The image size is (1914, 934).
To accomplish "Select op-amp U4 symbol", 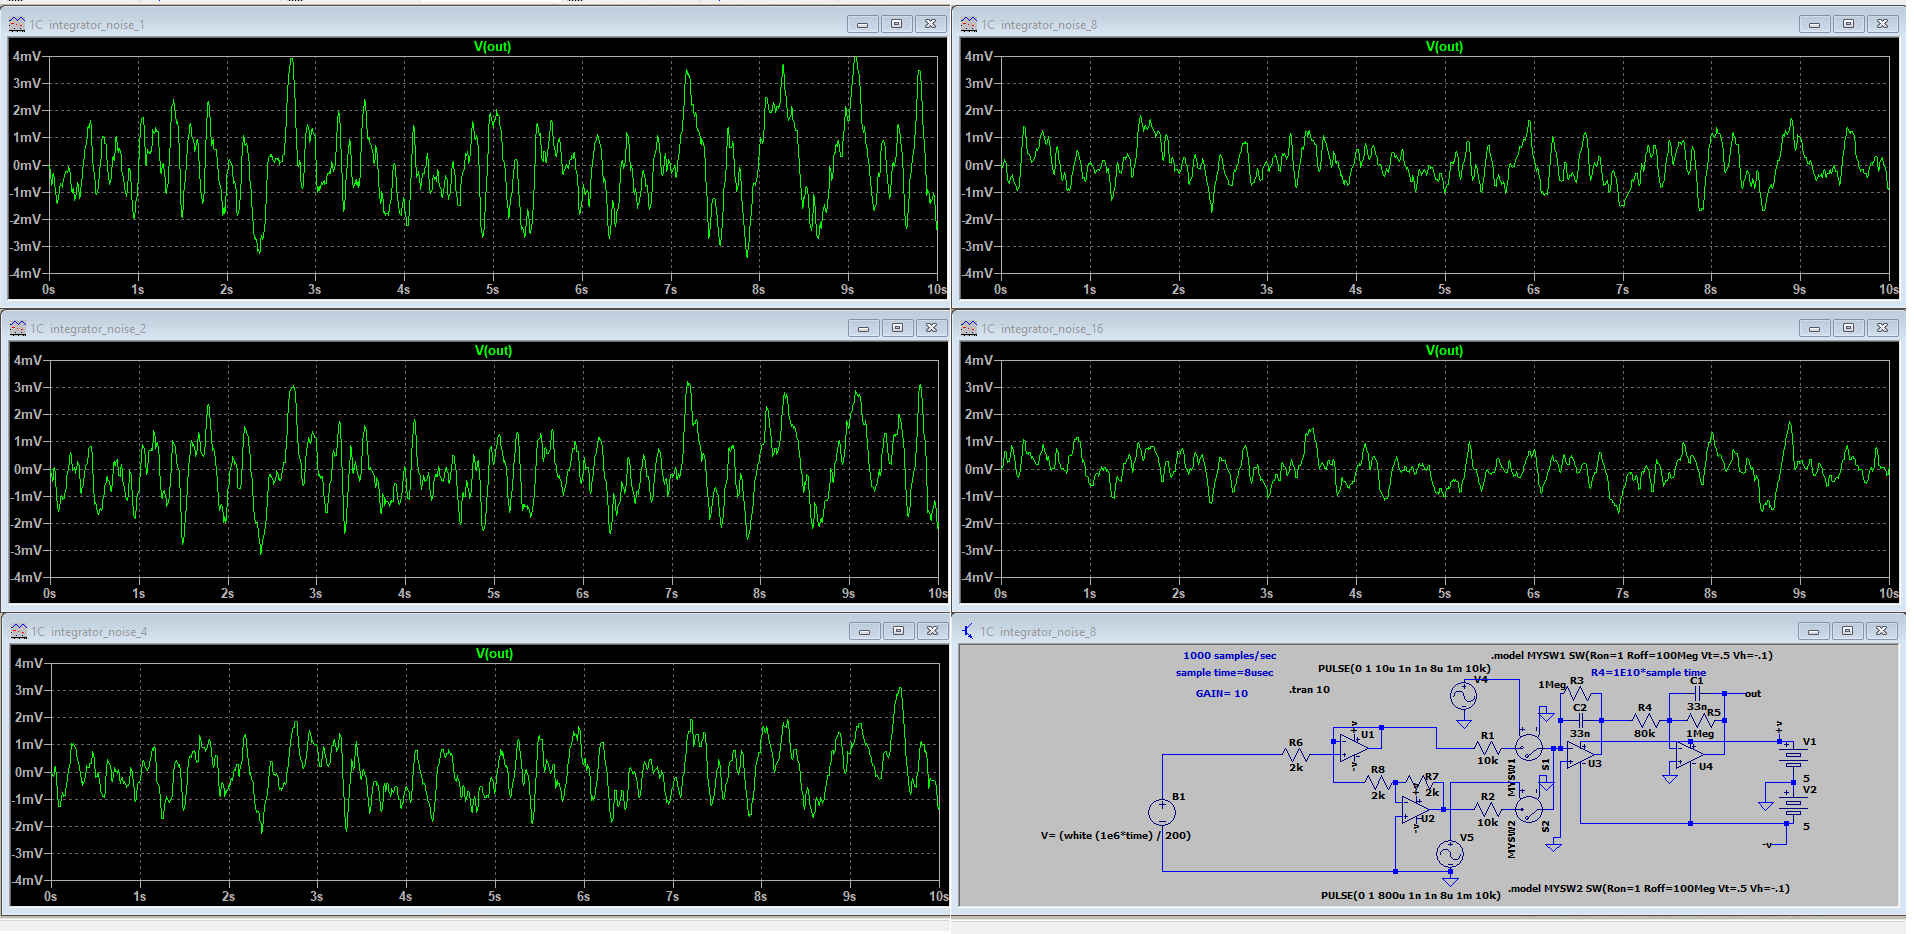I will 1689,757.
